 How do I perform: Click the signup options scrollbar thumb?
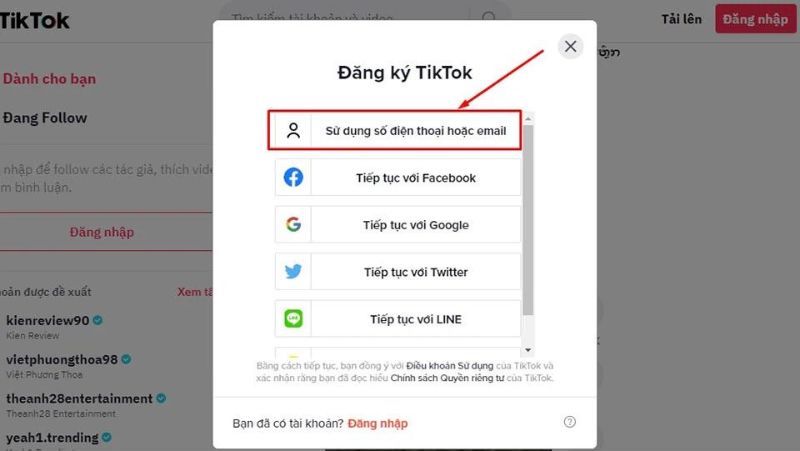[x=528, y=220]
